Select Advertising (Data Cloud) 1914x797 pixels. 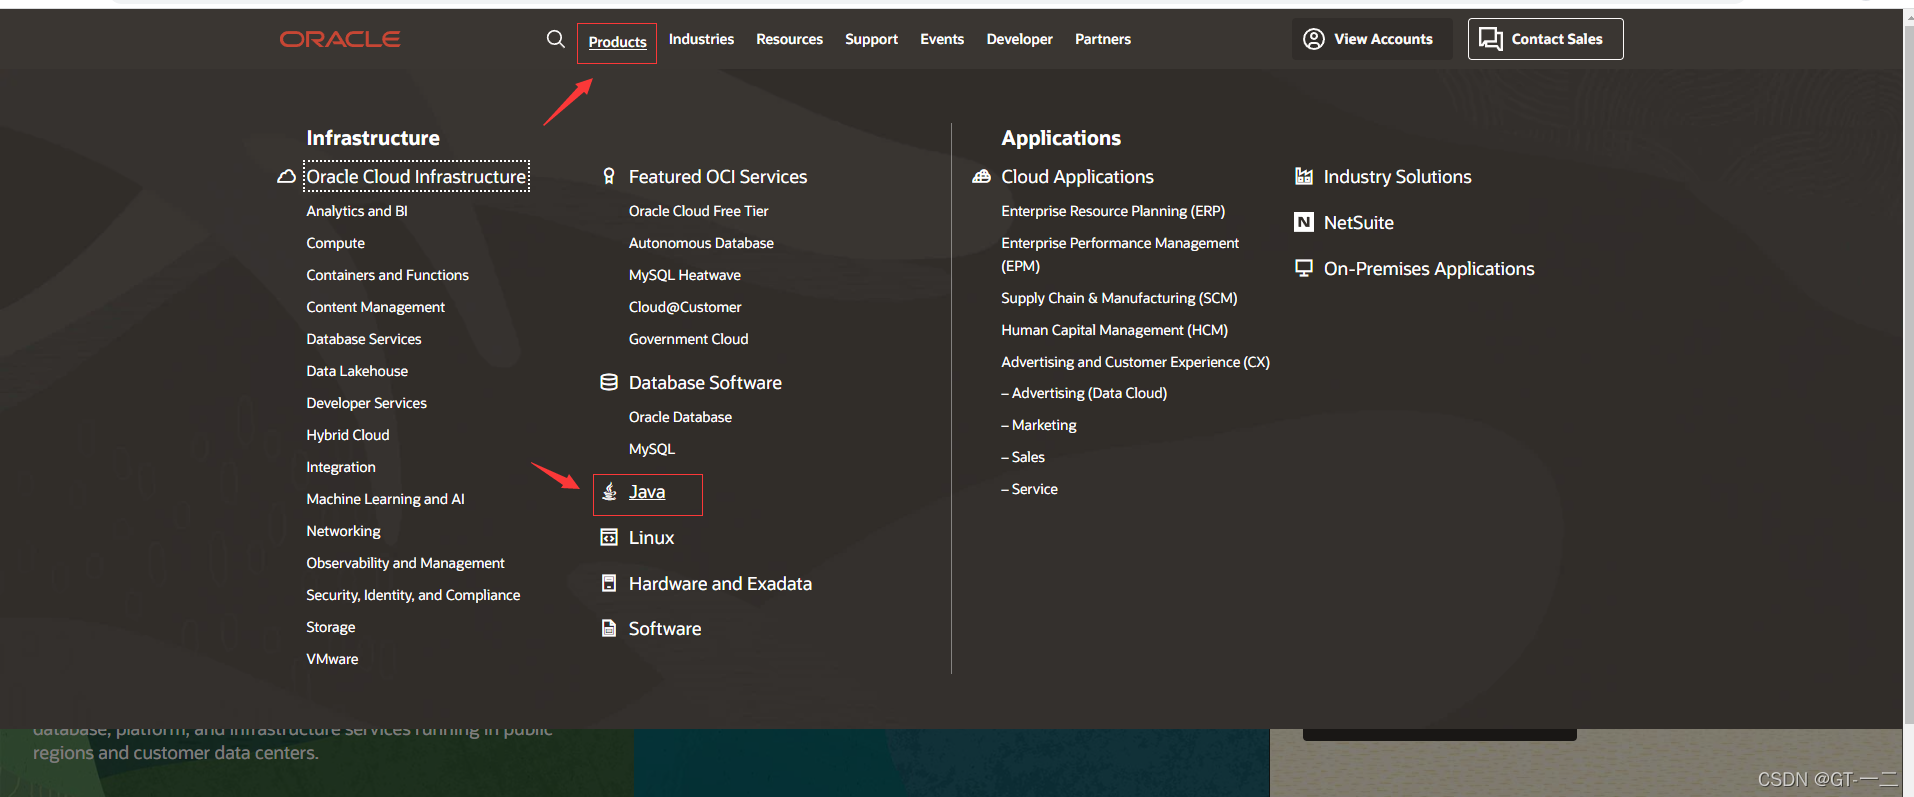1084,393
